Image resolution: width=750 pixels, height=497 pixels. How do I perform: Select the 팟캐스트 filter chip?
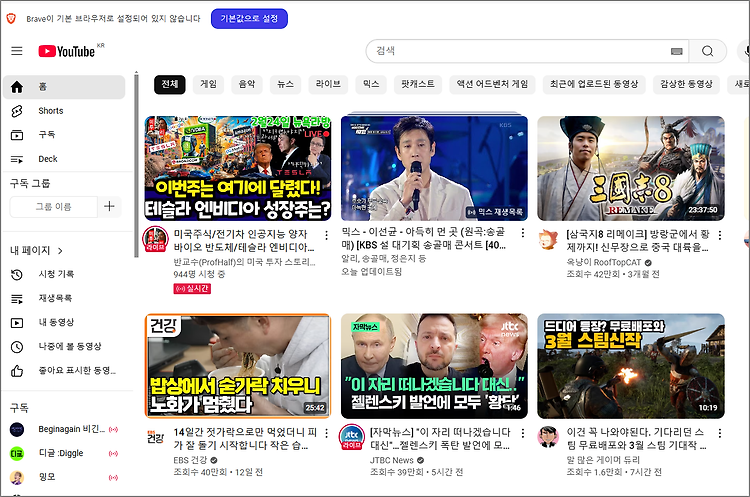click(418, 84)
